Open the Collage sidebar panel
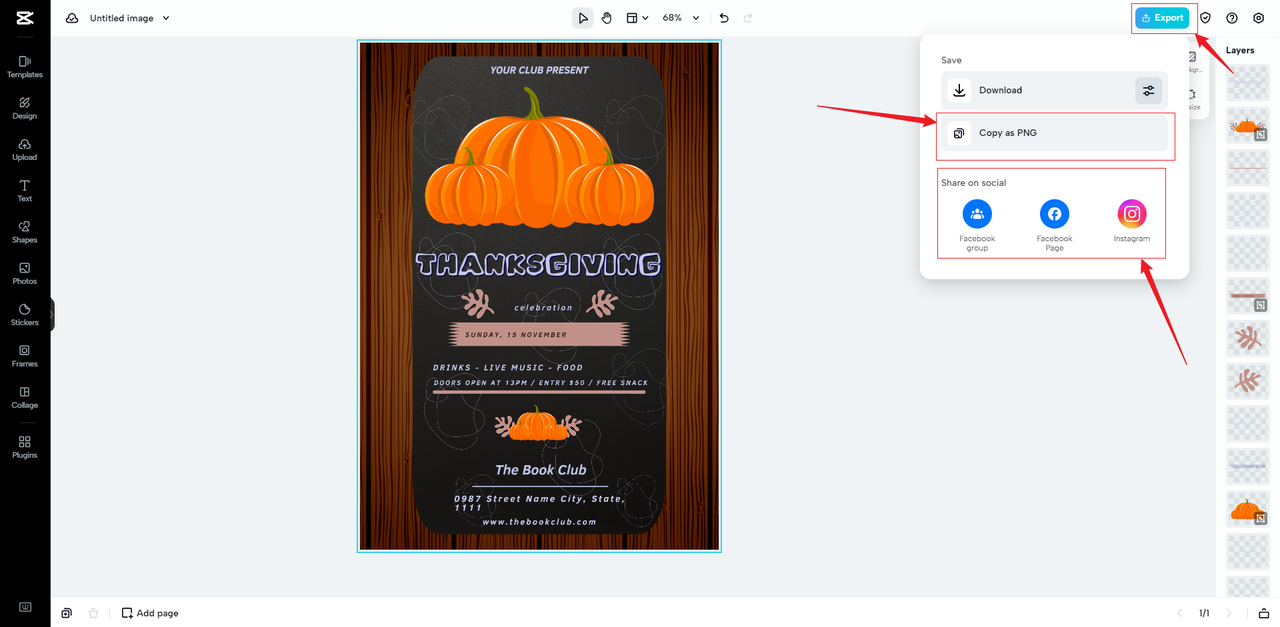The height and width of the screenshot is (627, 1280). point(25,398)
